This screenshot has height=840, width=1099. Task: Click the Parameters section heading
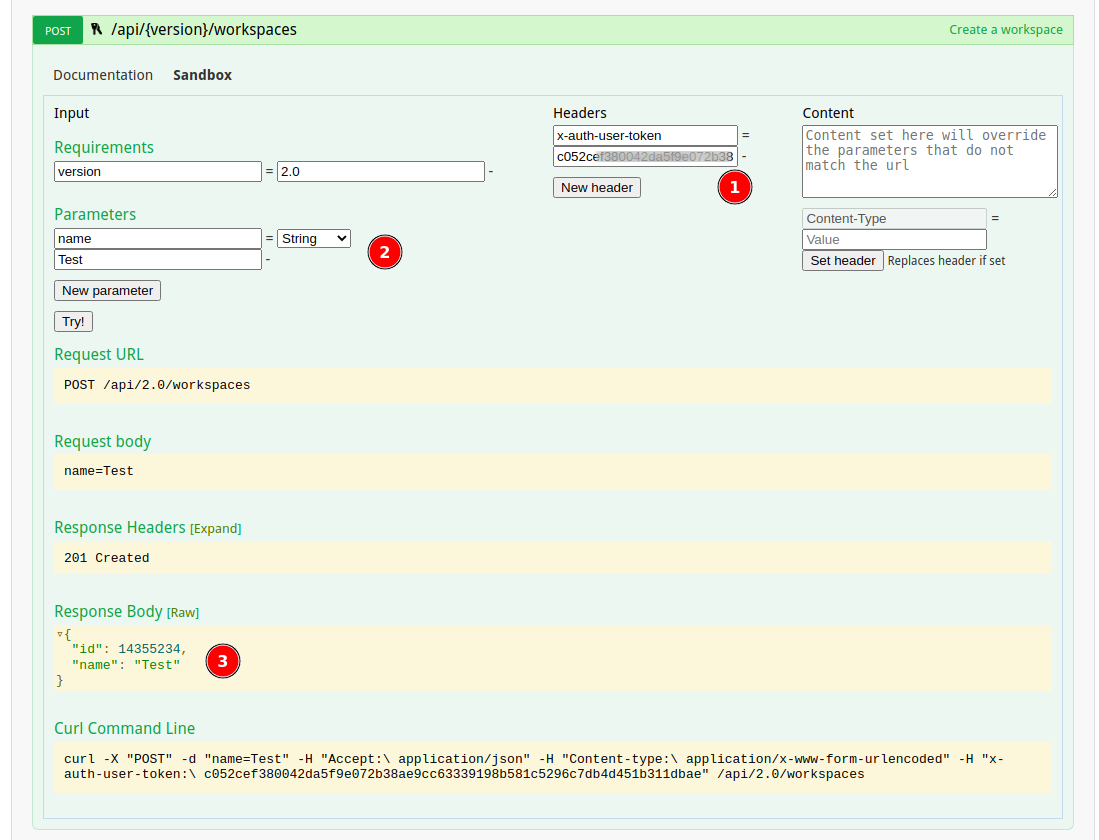[x=95, y=215]
